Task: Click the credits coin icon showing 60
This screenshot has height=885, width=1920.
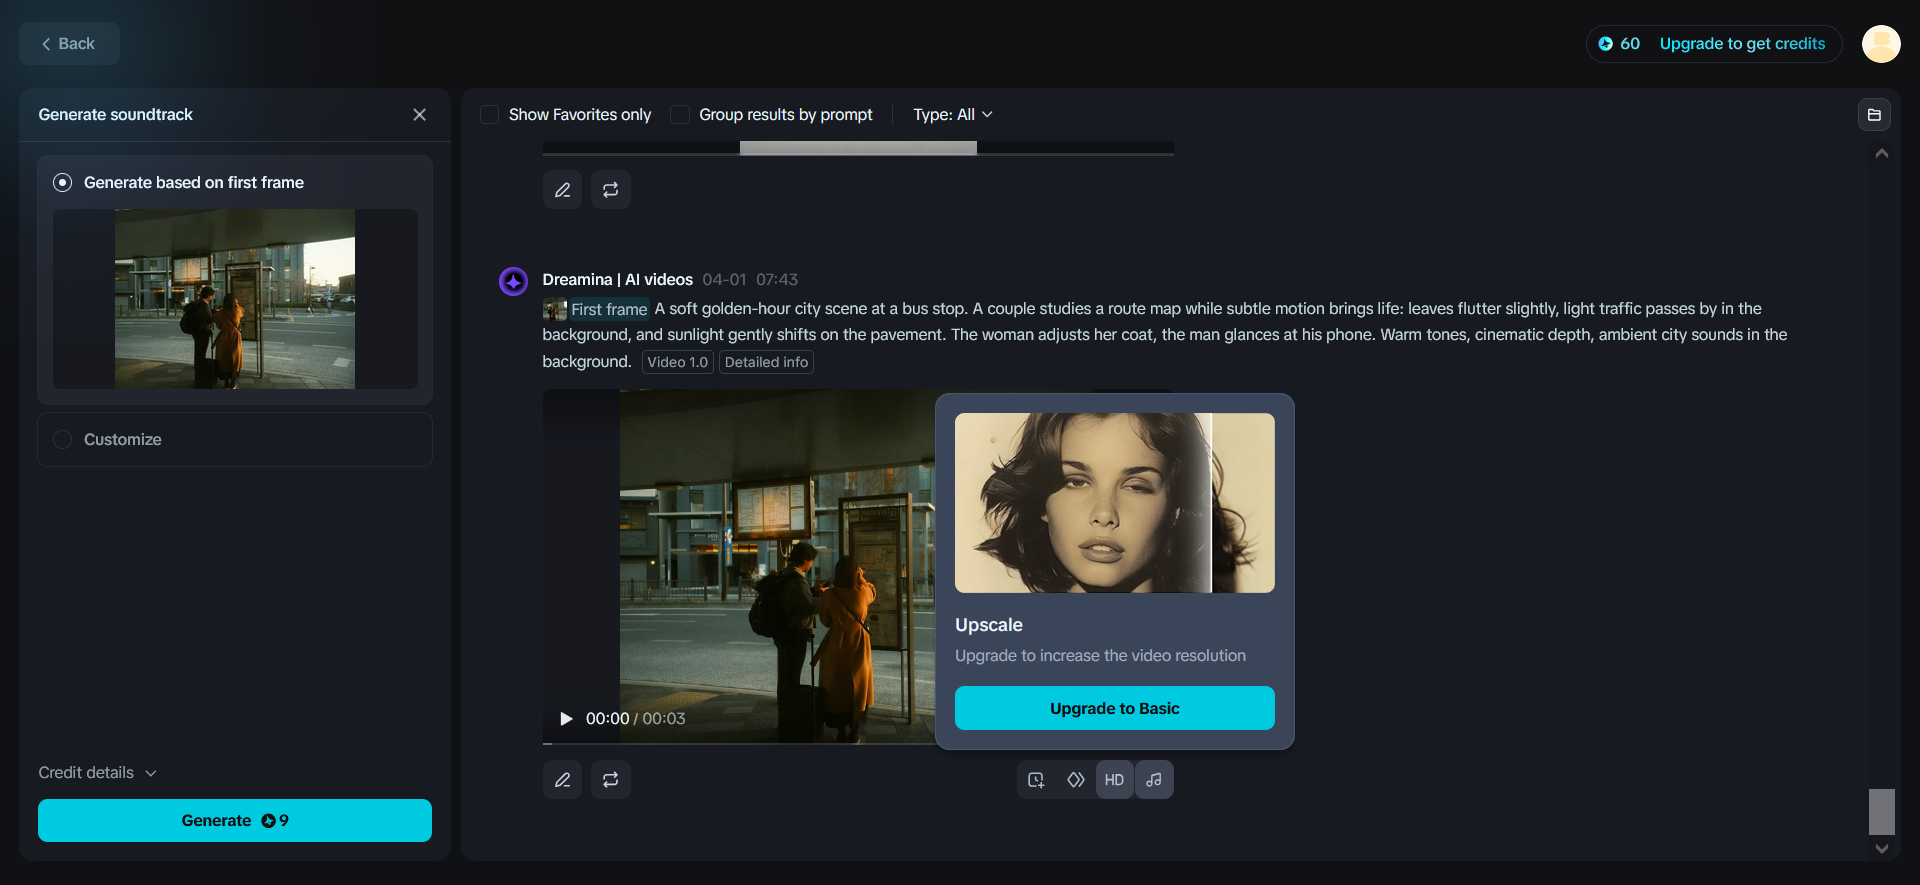Action: (x=1605, y=44)
